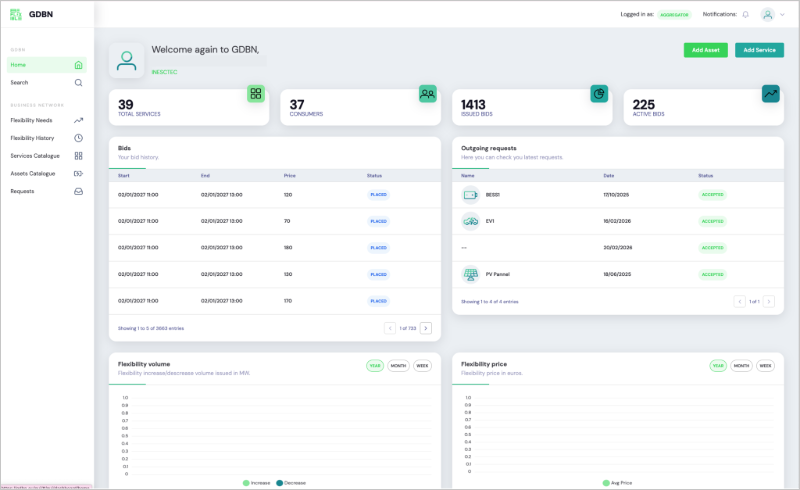Click the Active Bids trend icon
This screenshot has height=490, width=800.
click(770, 94)
